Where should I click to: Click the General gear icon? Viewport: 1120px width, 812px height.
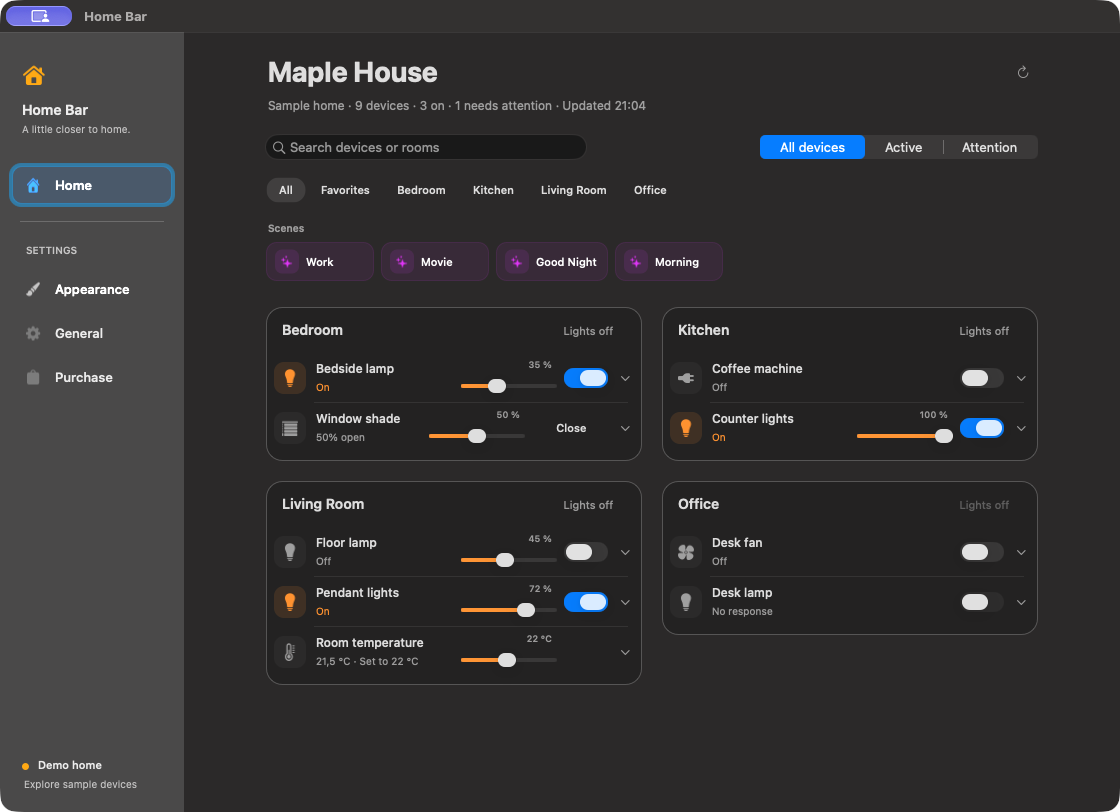click(x=33, y=334)
